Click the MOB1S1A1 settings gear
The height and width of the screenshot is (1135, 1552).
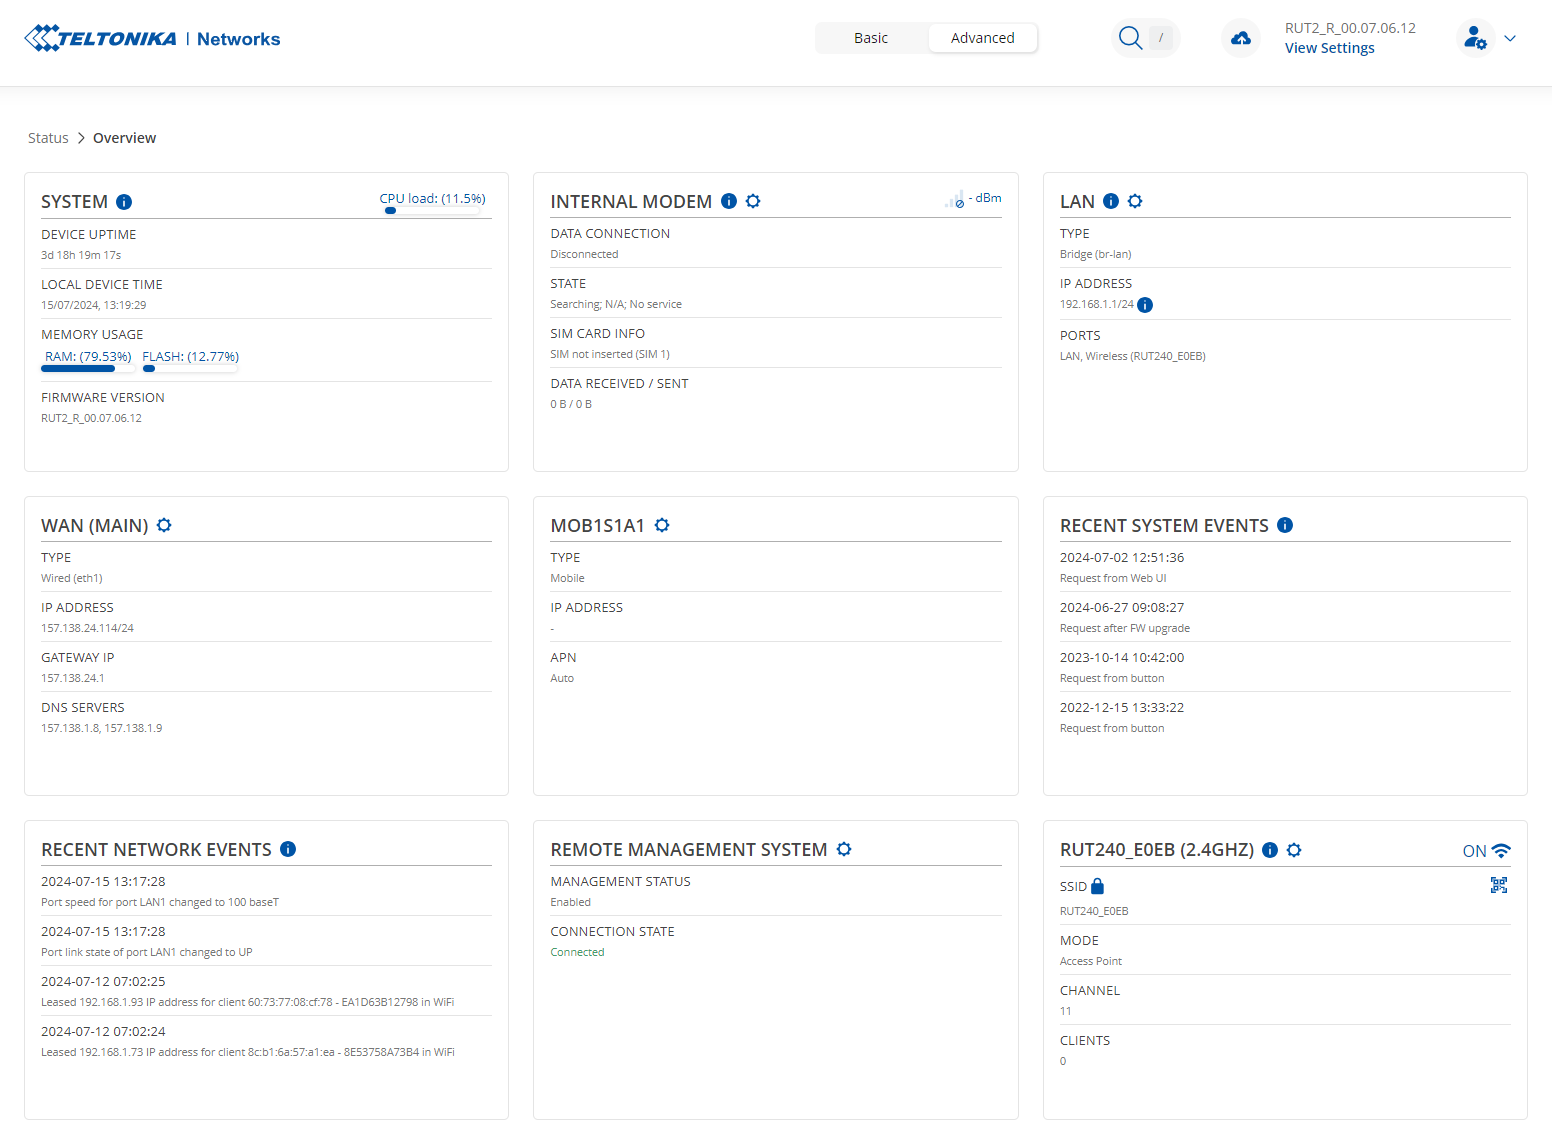click(x=662, y=525)
